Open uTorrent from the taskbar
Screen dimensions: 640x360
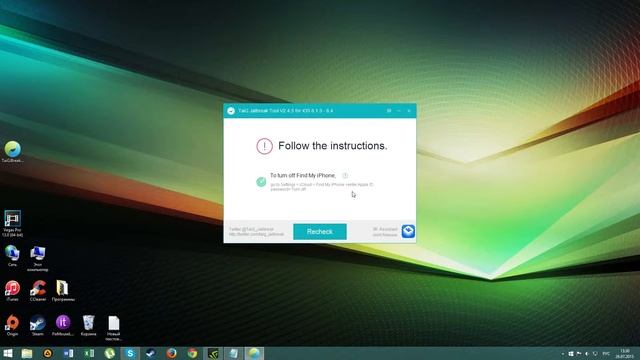click(109, 353)
